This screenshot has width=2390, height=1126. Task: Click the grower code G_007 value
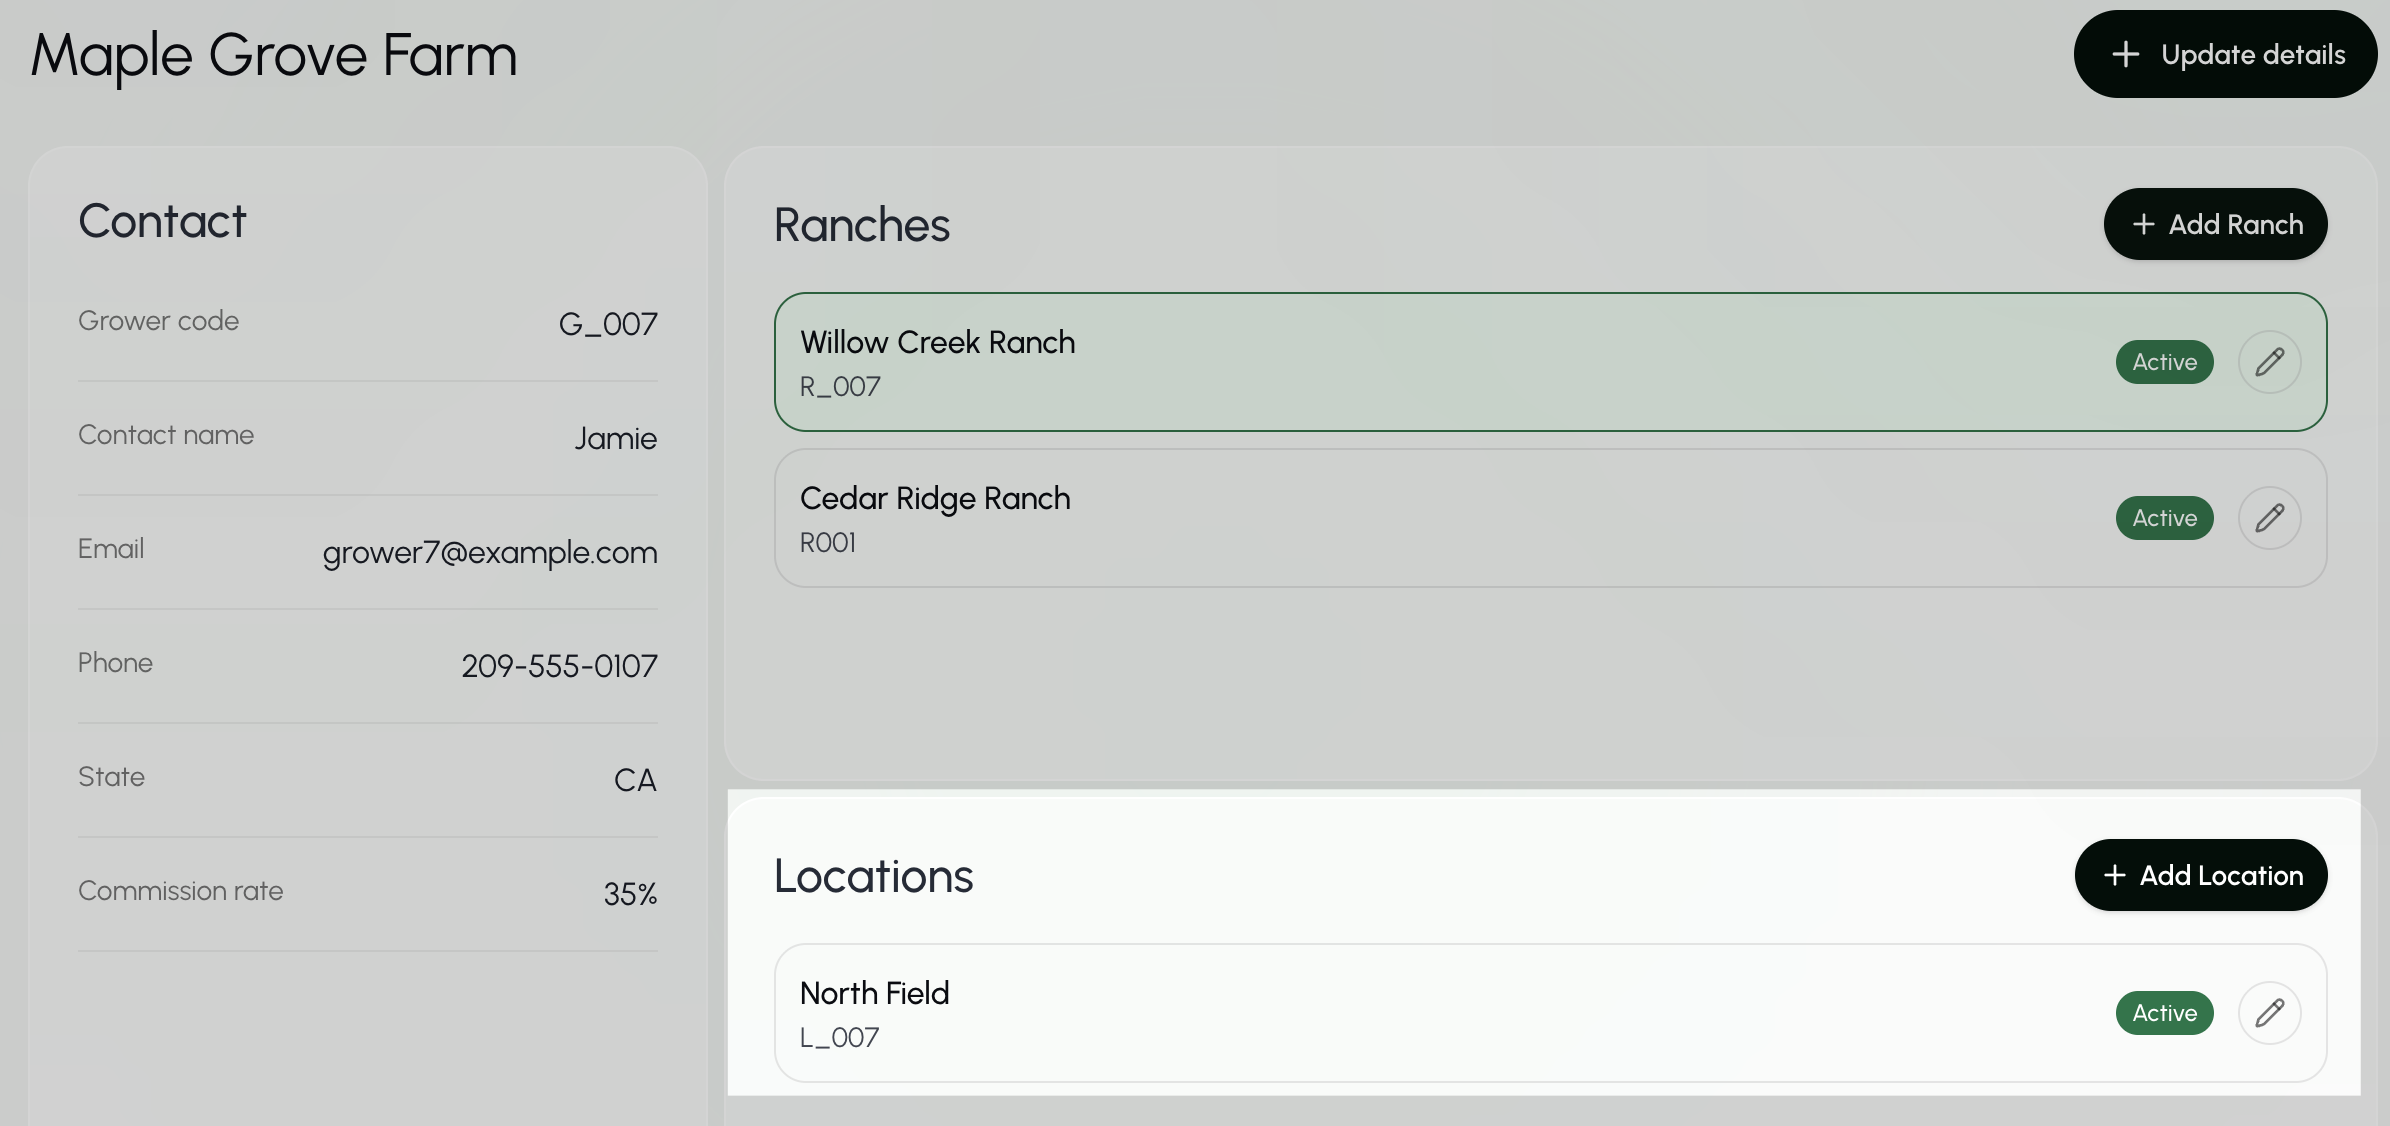pos(608,324)
